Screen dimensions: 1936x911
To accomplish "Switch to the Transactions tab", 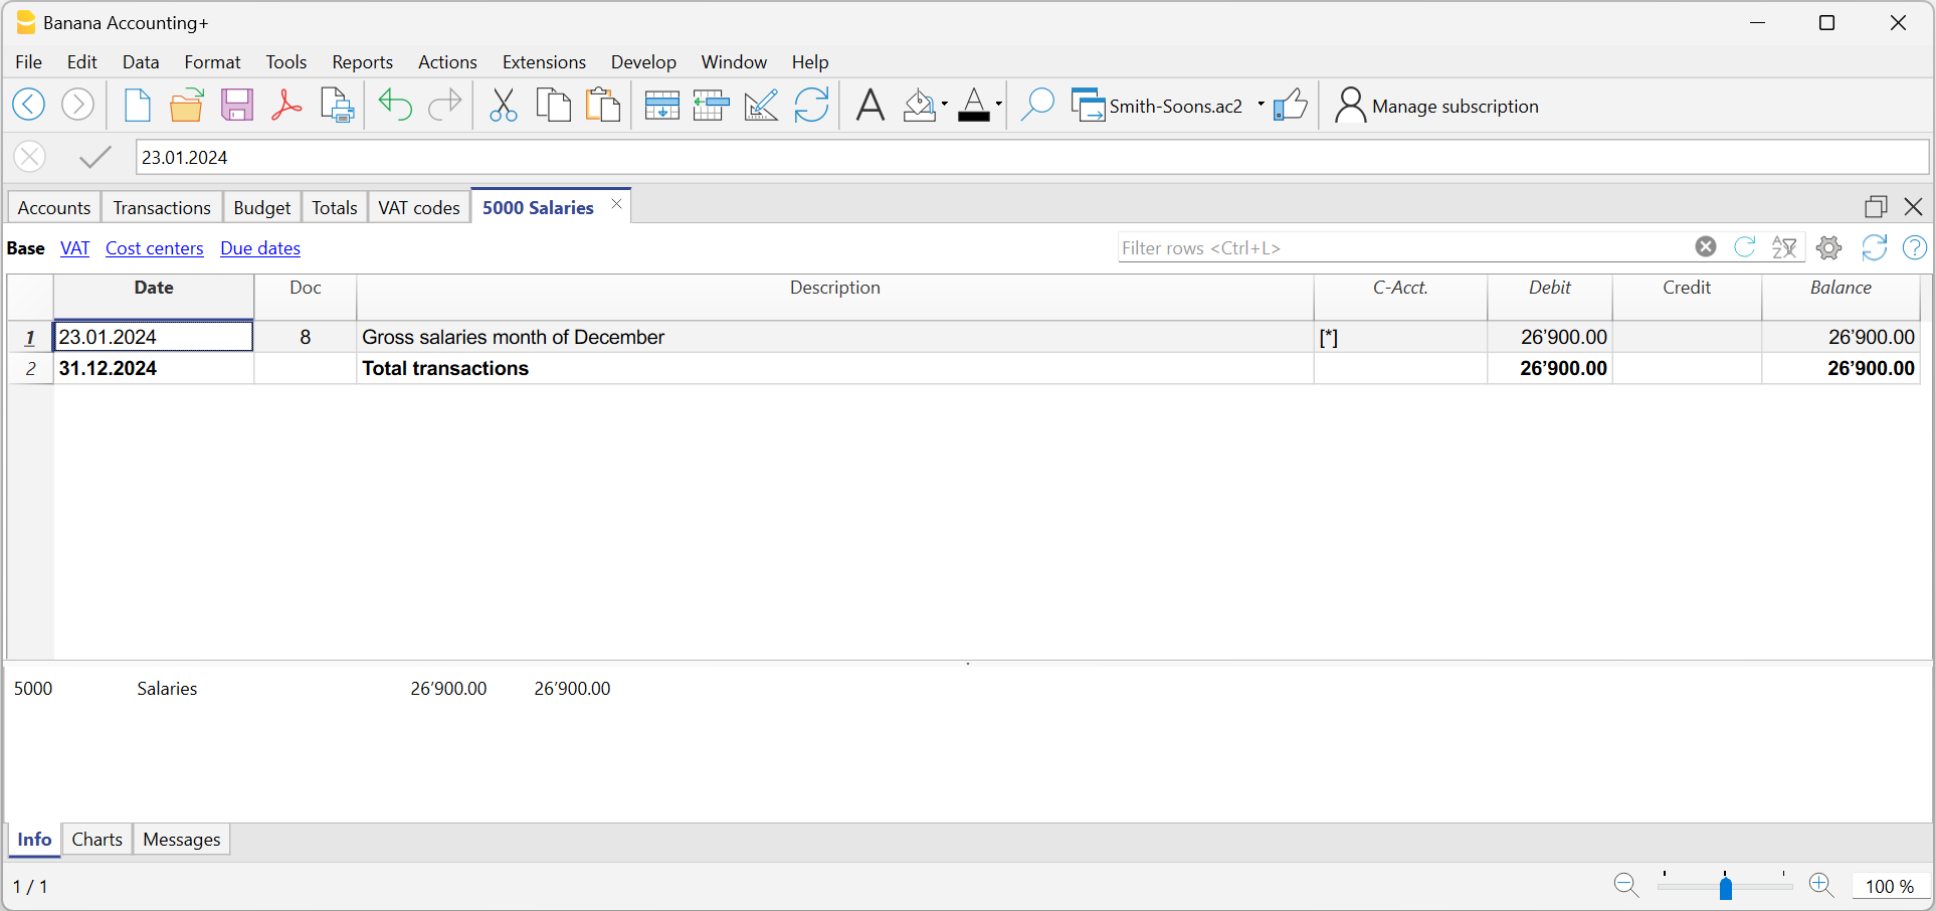I will point(161,207).
